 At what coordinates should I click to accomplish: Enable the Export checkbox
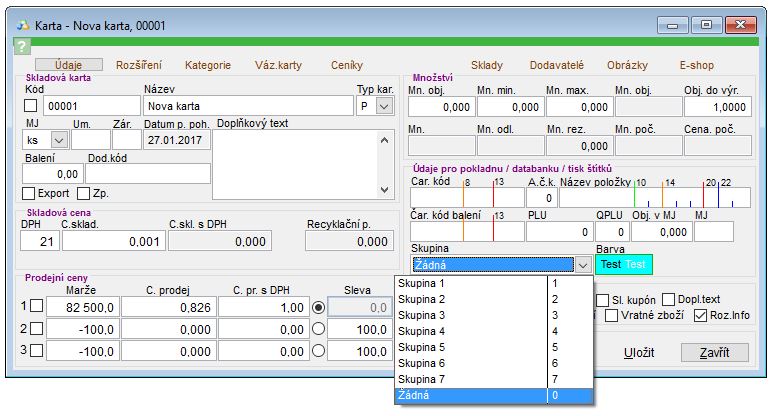(29, 192)
